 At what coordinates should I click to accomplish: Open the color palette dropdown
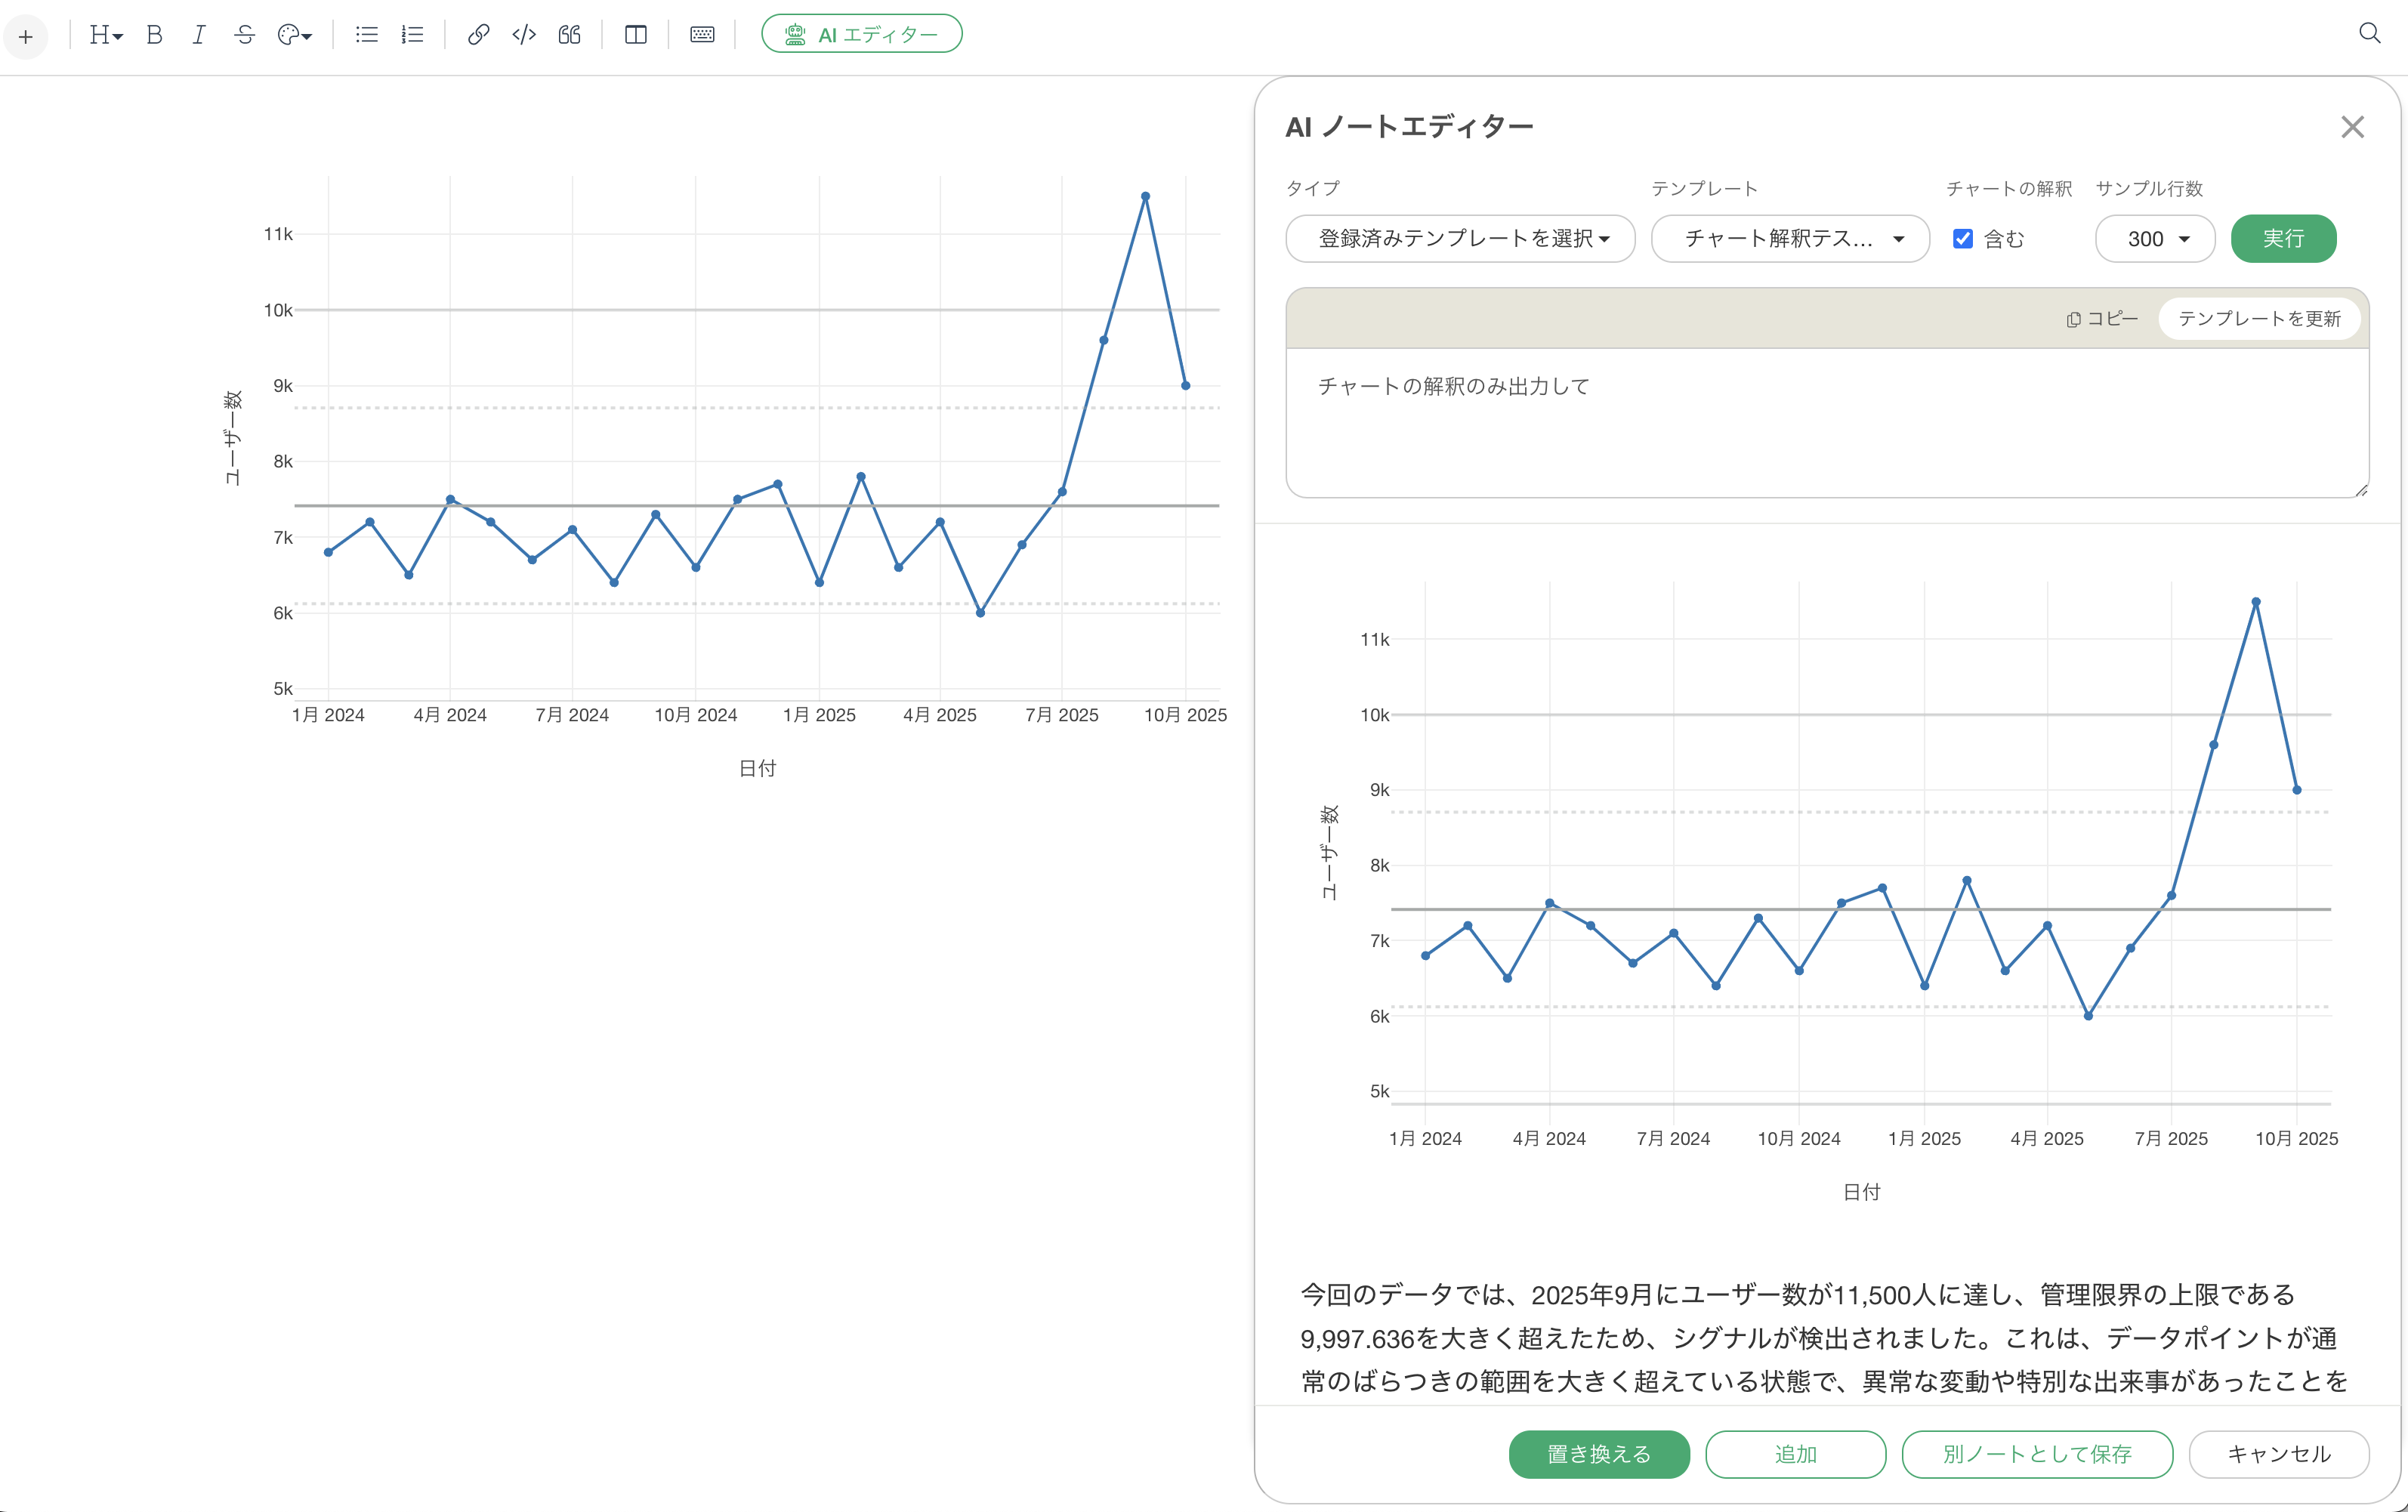coord(294,35)
